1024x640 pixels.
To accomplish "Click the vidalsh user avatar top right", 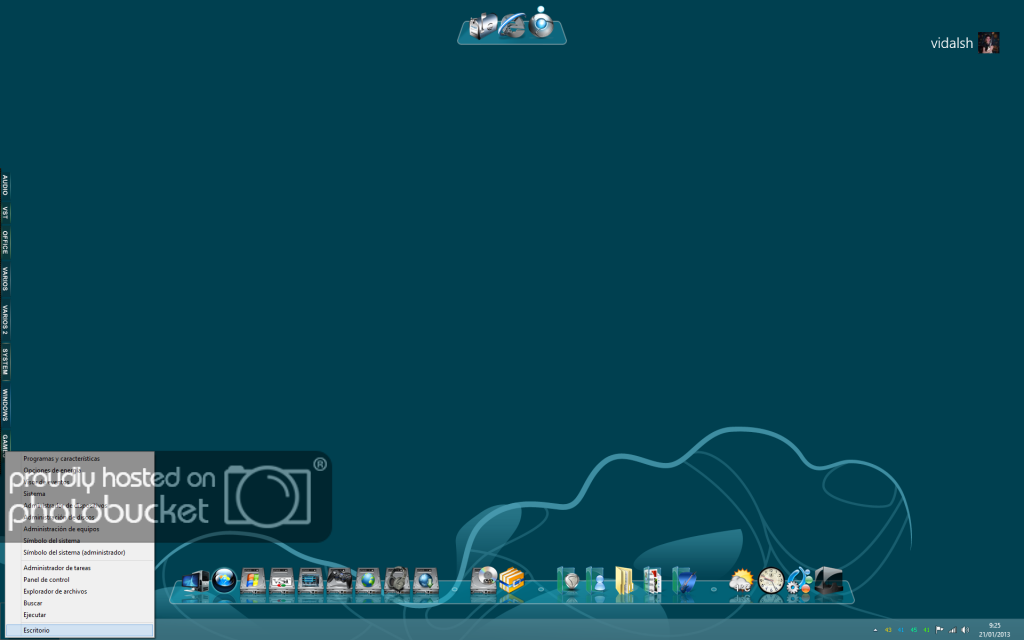I will pyautogui.click(x=988, y=42).
